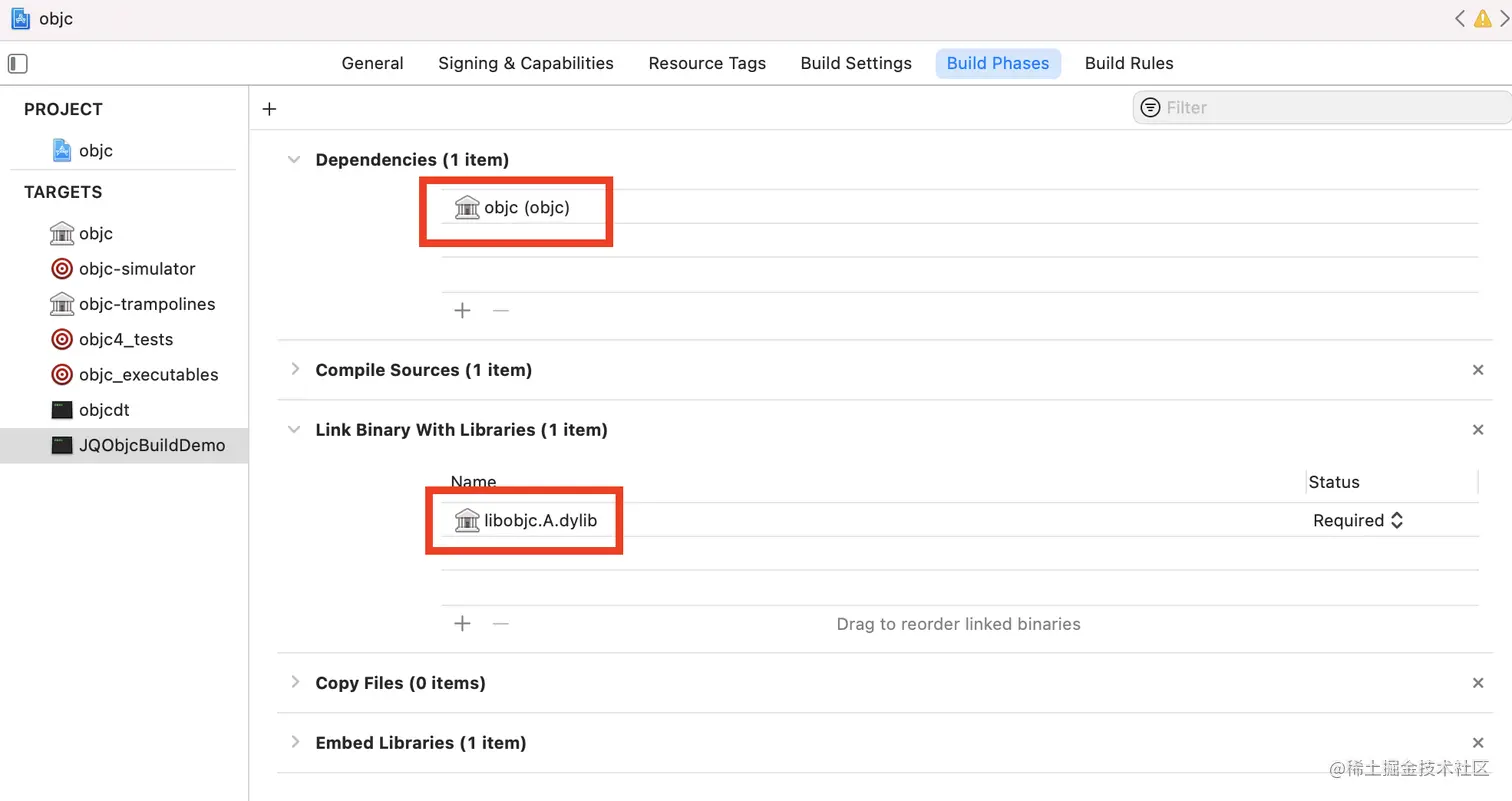Screen dimensions: 1512x801
Task: Expand the Copy Files section
Action: point(294,682)
